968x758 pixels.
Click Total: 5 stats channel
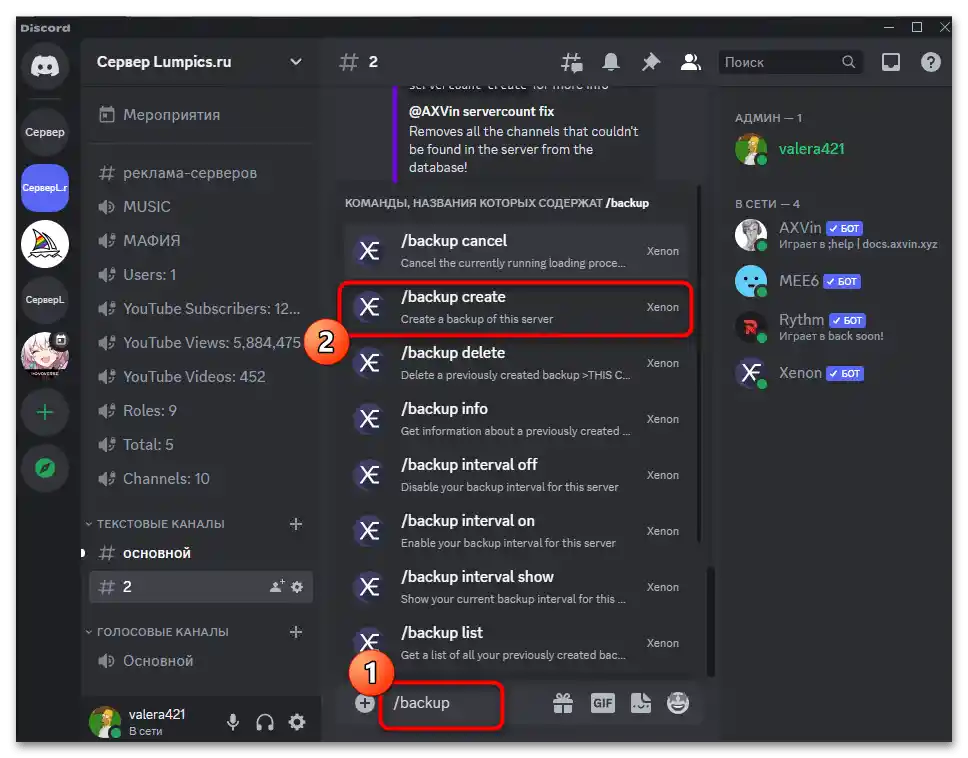point(201,444)
